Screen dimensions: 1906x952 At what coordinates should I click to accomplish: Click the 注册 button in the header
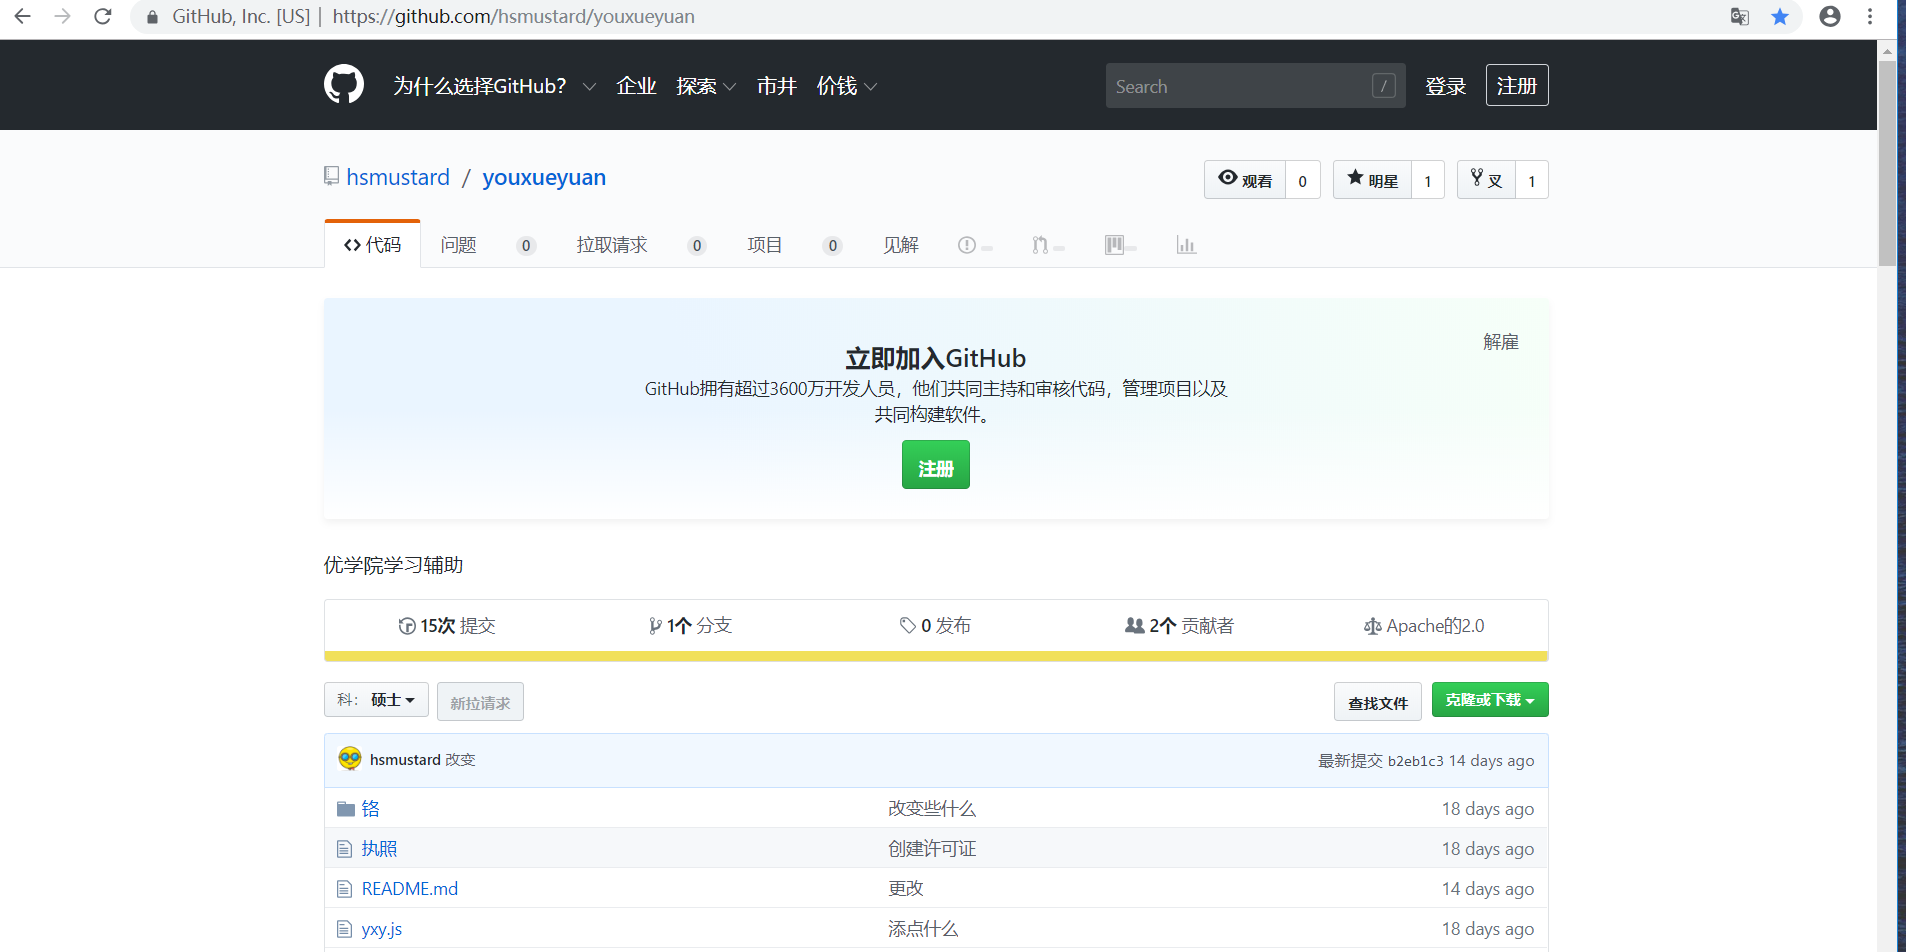click(1517, 85)
